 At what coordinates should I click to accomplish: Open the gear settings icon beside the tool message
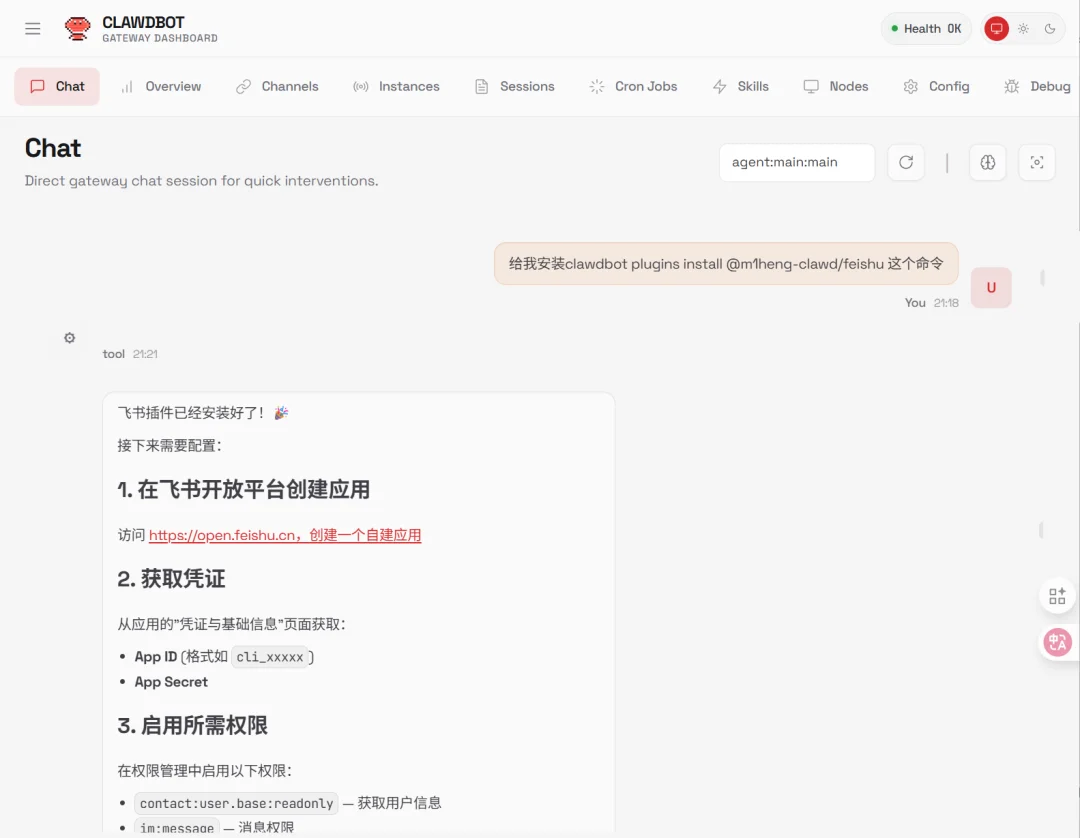(69, 337)
